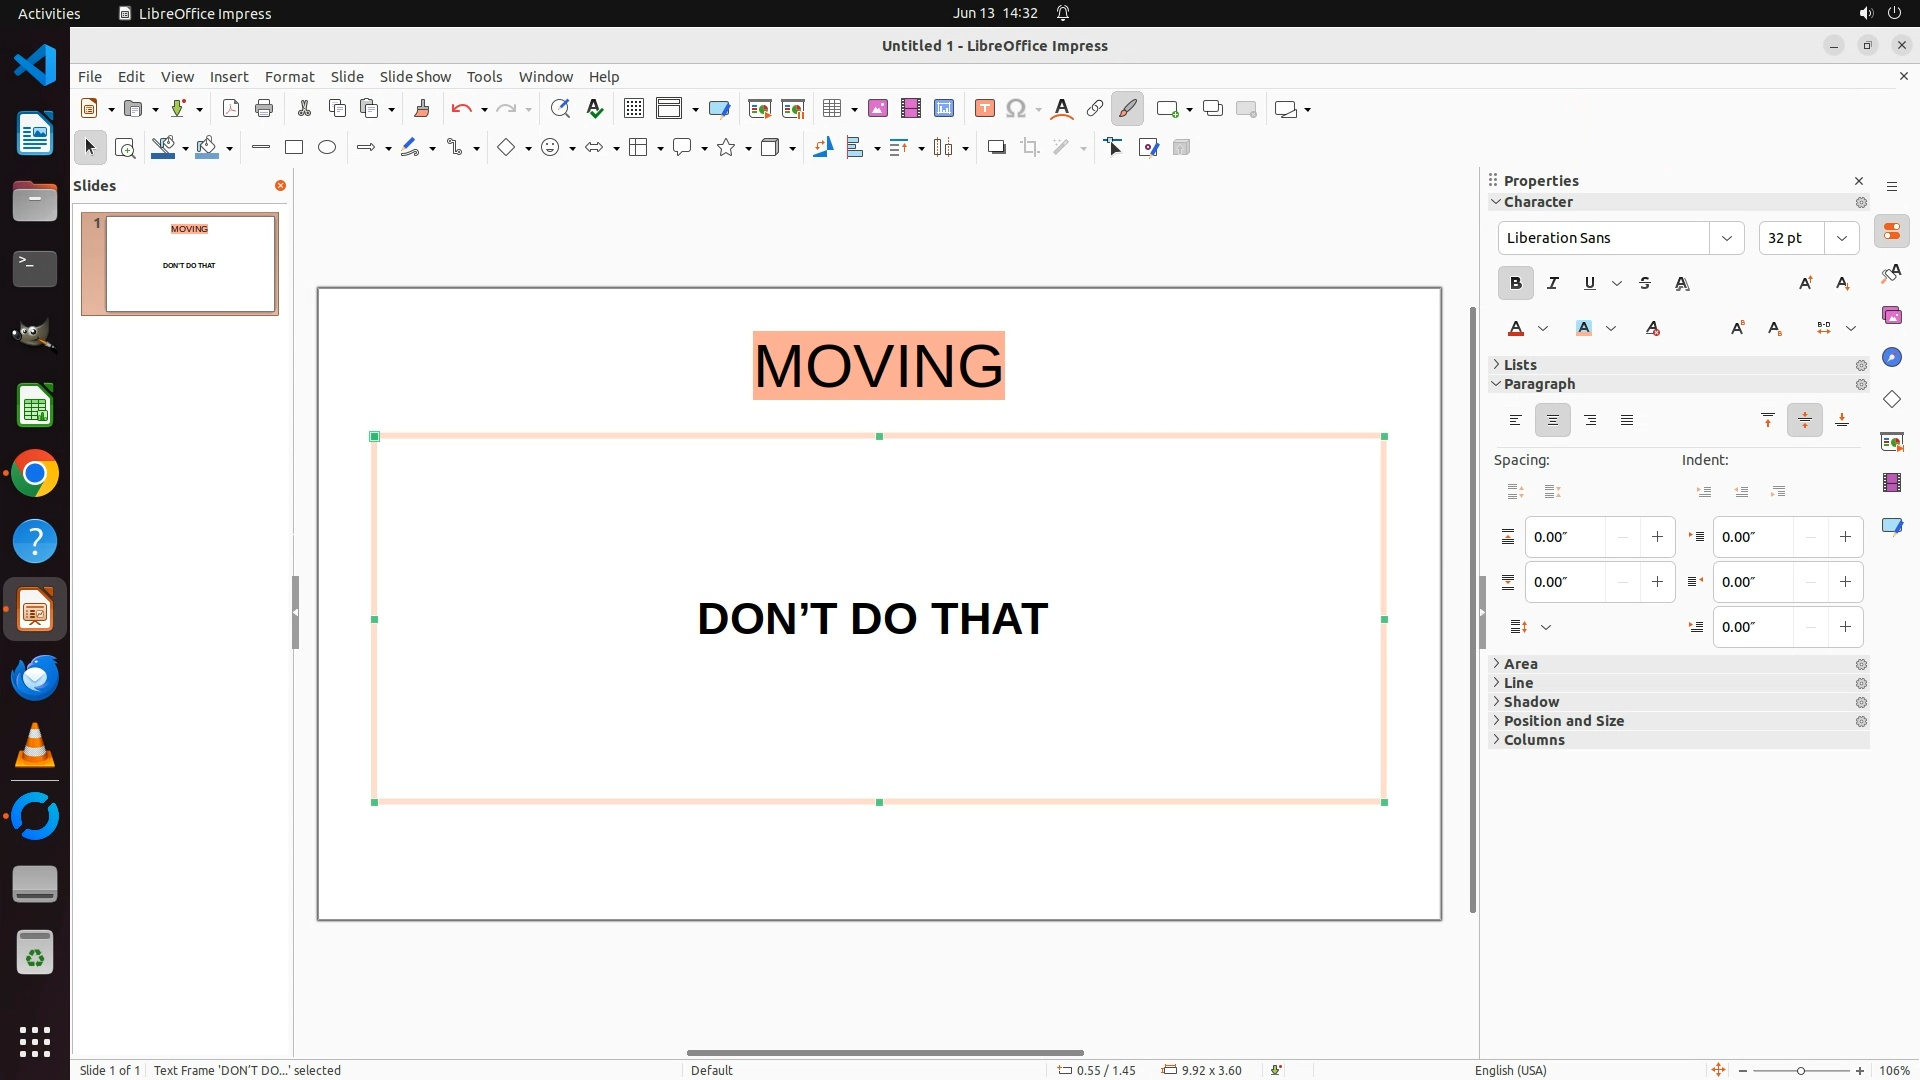The width and height of the screenshot is (1920, 1080).
Task: Open the Format menu
Action: [x=289, y=77]
